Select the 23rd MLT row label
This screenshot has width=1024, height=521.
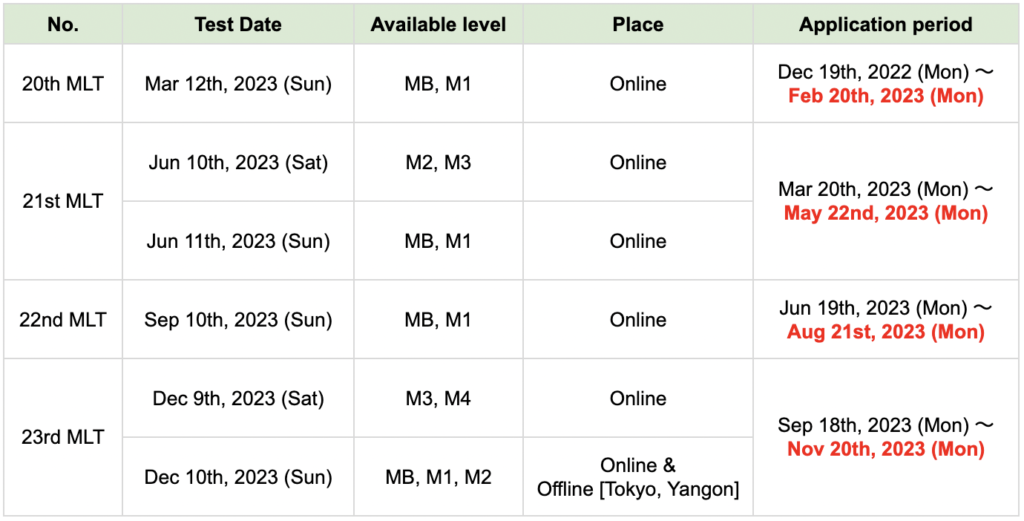point(63,437)
